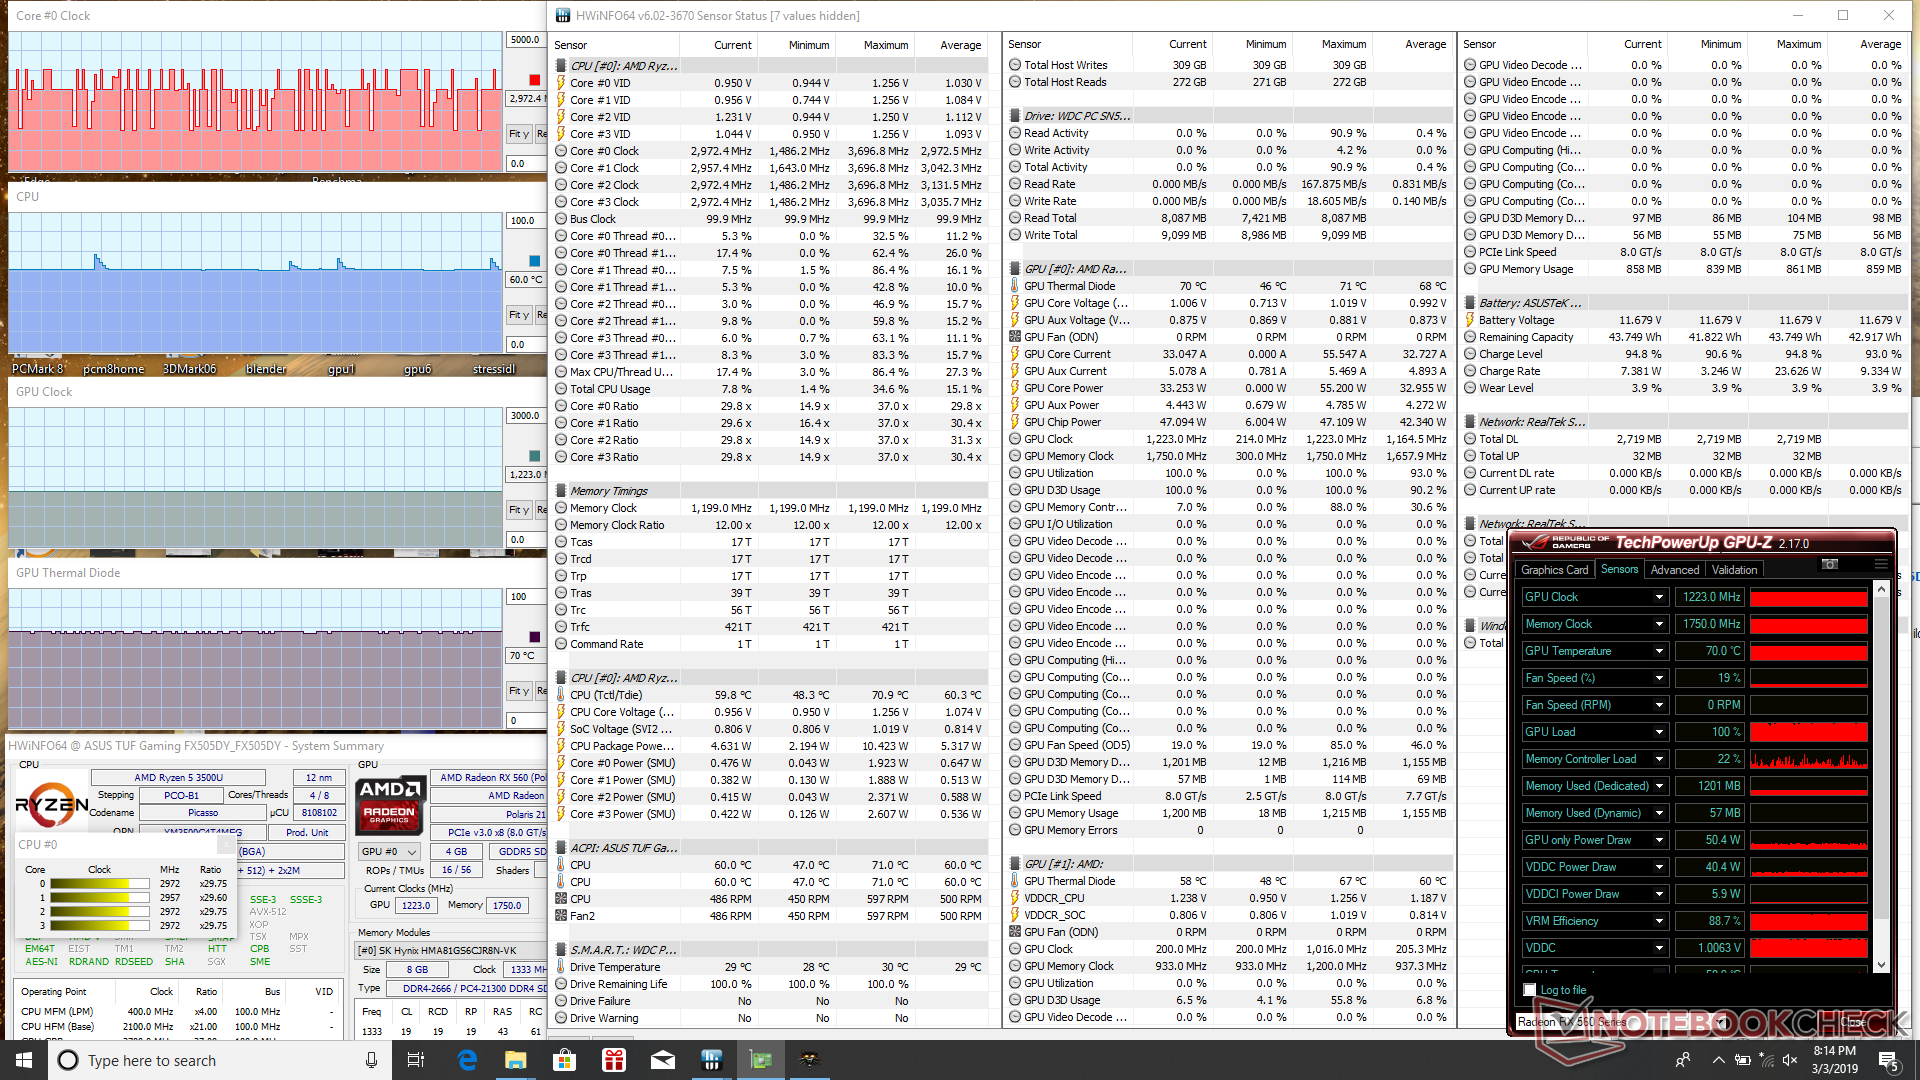Click the GPU-Z screenshot camera icon
This screenshot has height=1080, width=1920.
tap(1830, 565)
